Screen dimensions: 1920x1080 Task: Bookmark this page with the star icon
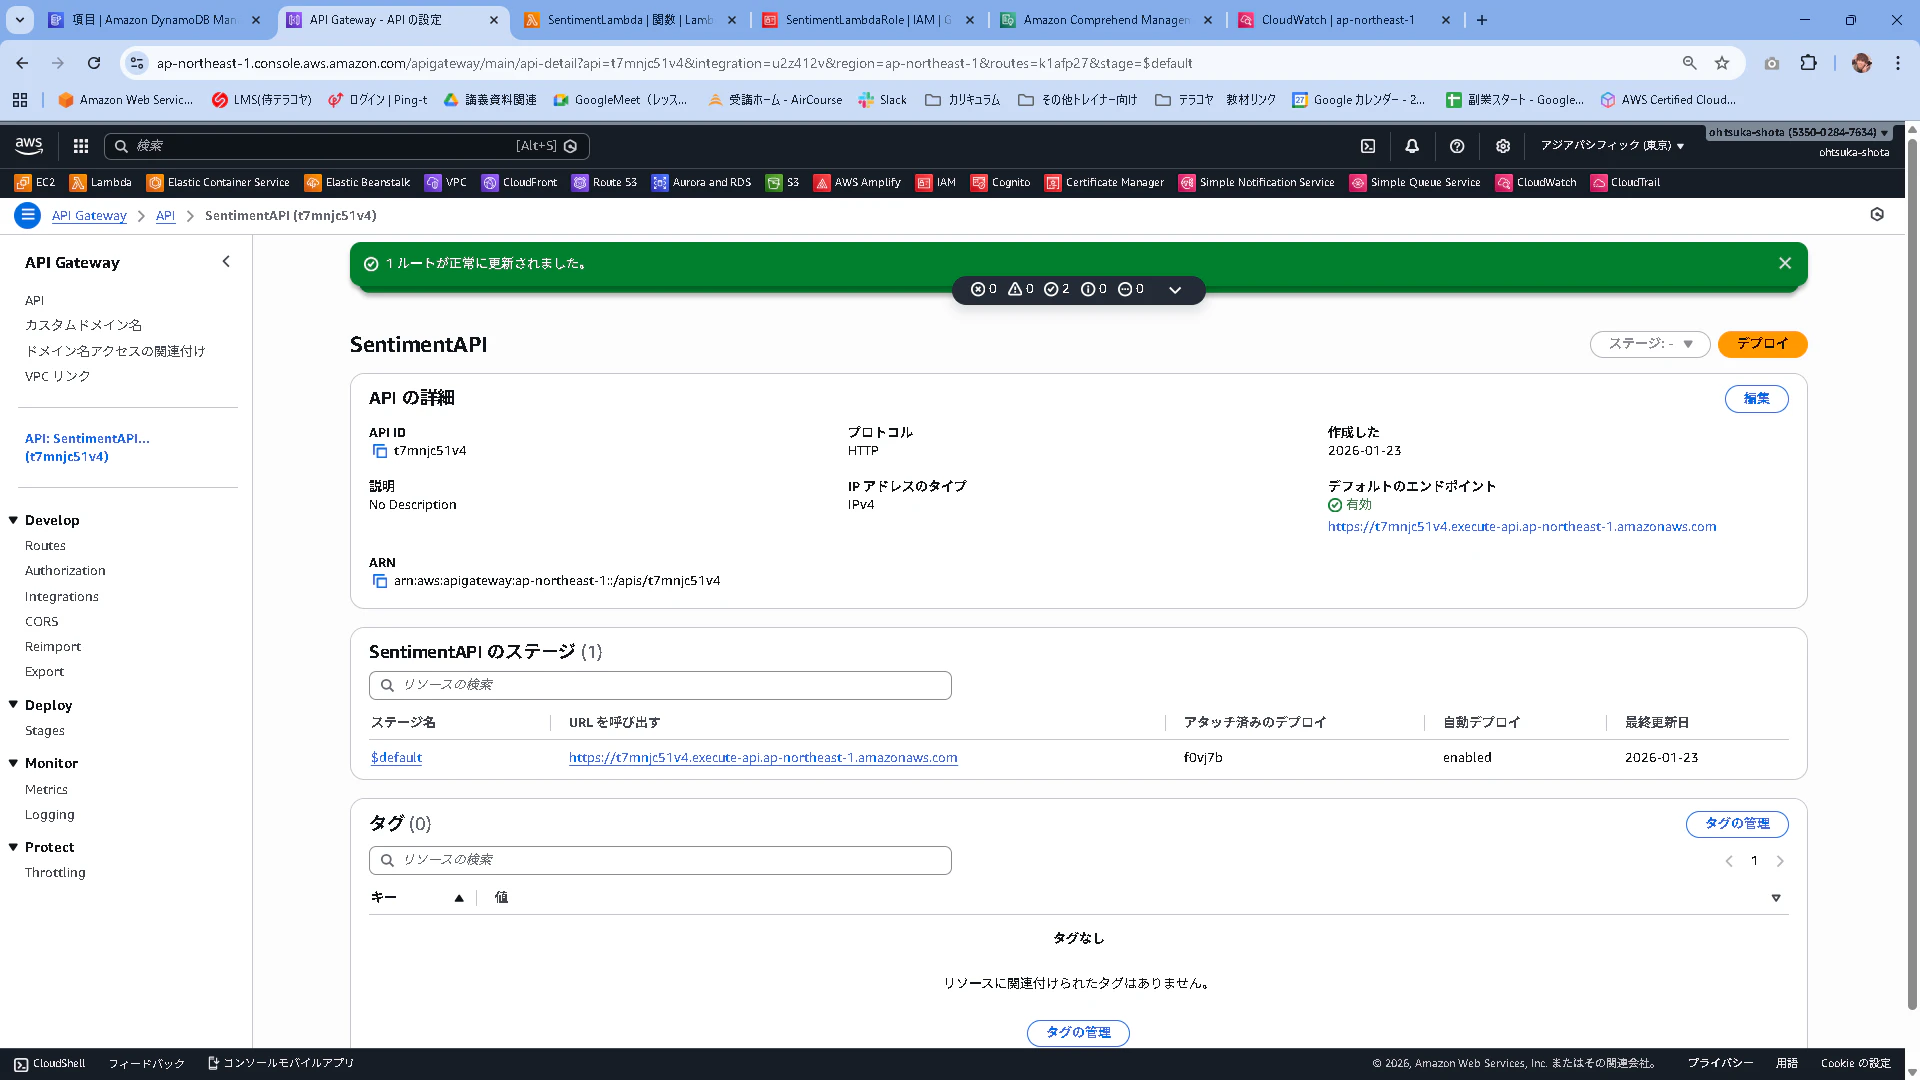(1722, 63)
